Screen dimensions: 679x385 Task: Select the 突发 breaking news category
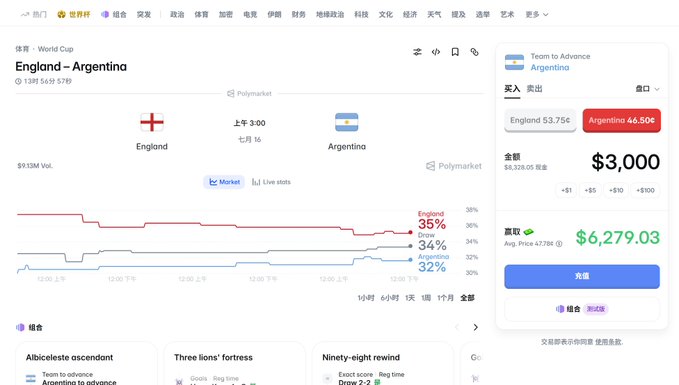tap(144, 14)
